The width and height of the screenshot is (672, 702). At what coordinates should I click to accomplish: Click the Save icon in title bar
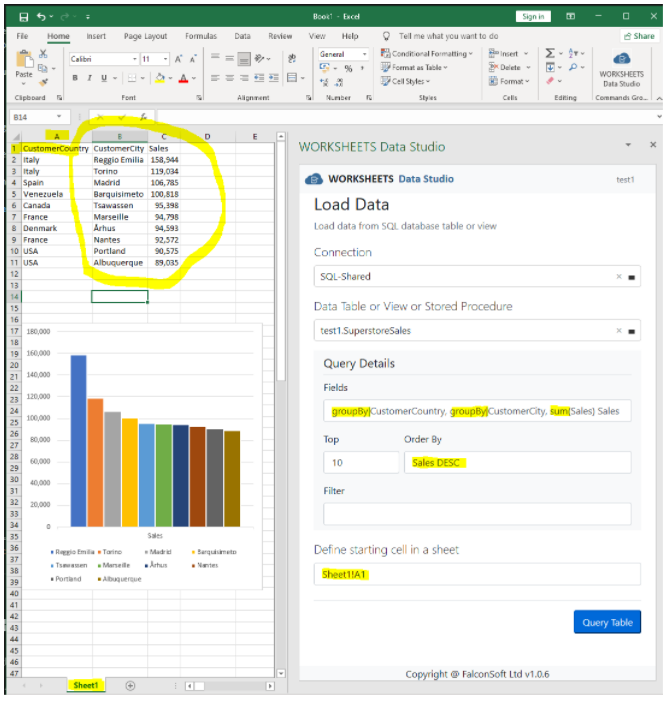click(24, 17)
